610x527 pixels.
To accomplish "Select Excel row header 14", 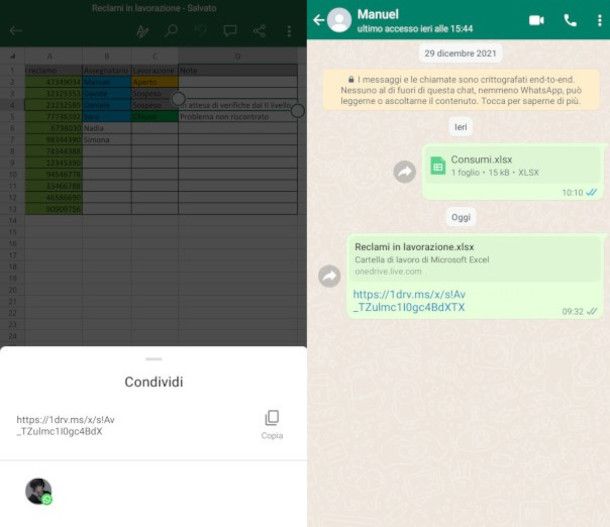I will (12, 221).
